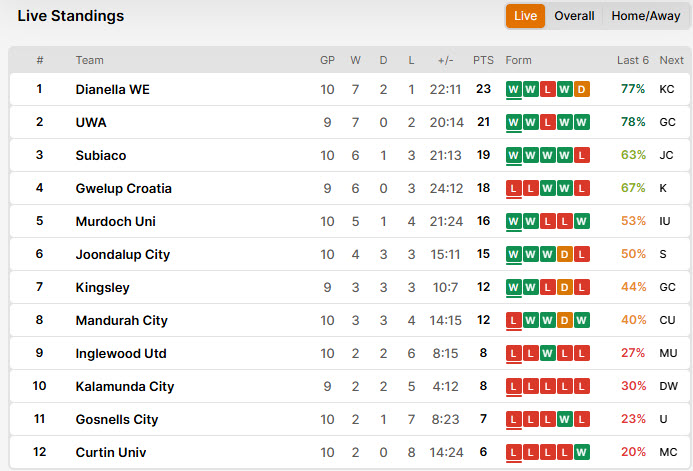
Task: Open Murdoch Uni team link
Action: point(115,221)
